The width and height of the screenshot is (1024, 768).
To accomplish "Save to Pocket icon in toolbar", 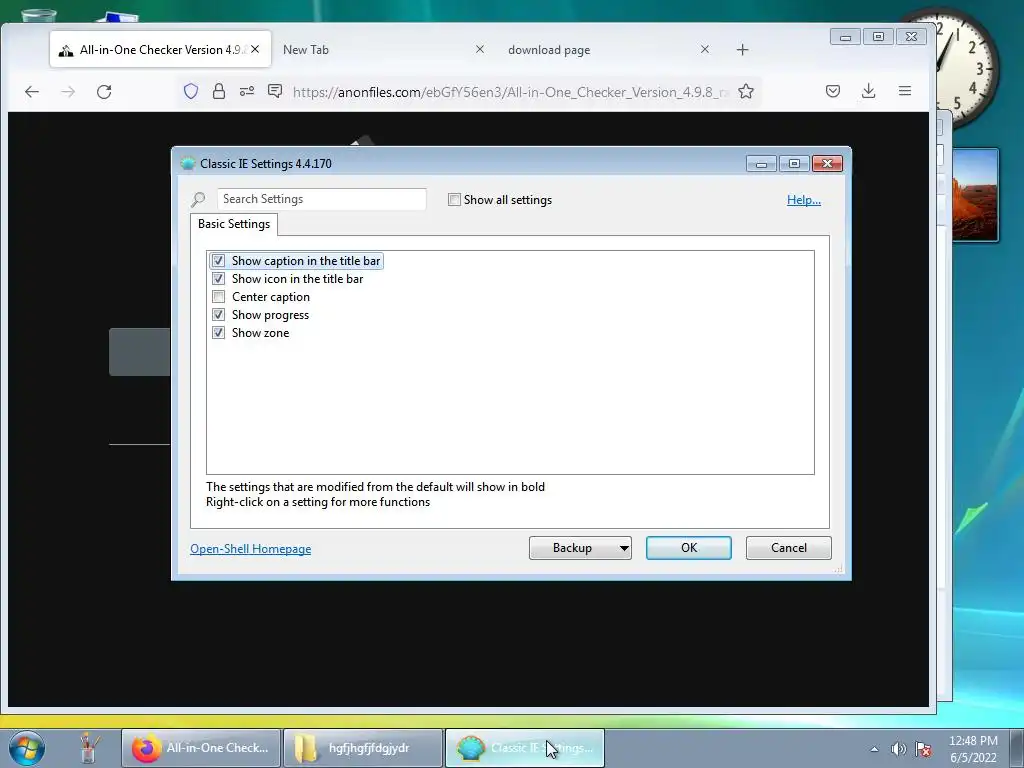I will (x=833, y=91).
